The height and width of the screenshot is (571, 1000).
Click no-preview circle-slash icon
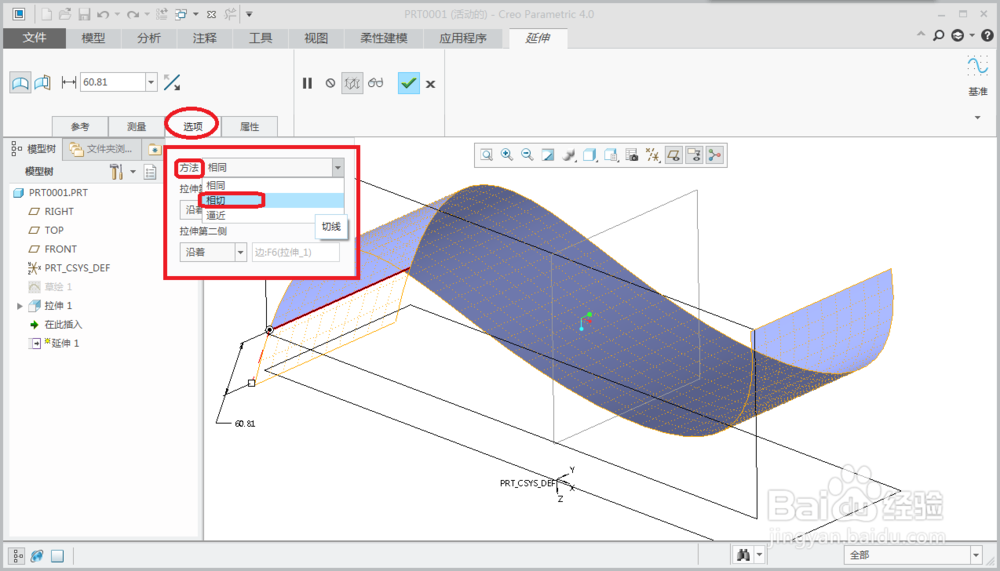pyautogui.click(x=330, y=84)
